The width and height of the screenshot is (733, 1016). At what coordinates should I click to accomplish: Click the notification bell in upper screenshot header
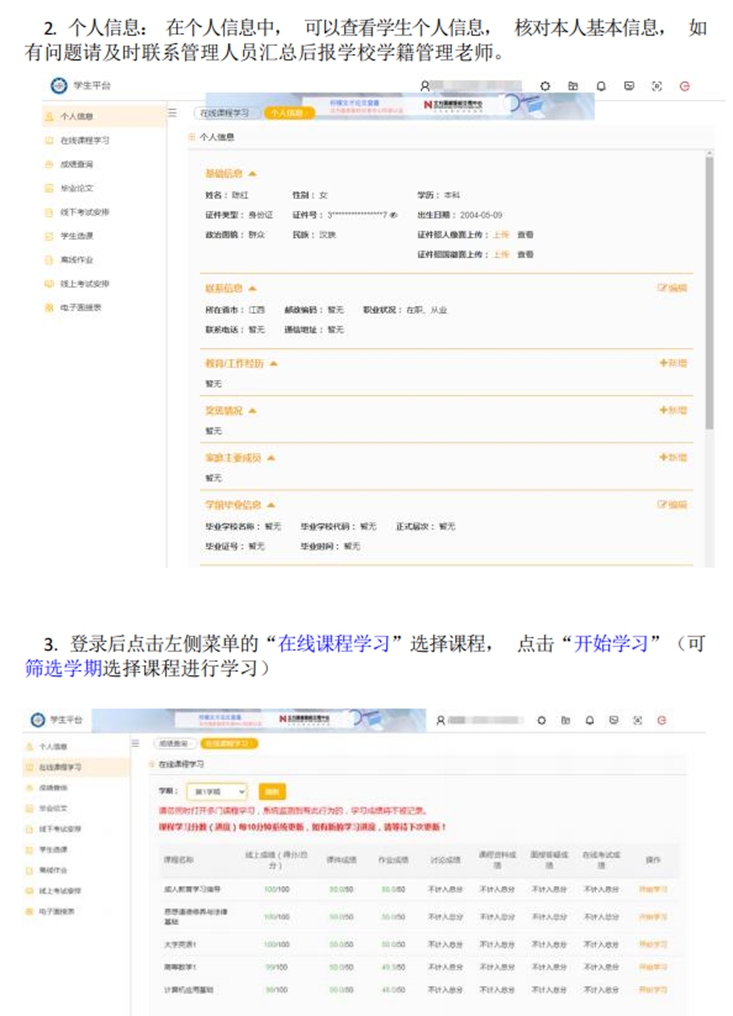click(x=601, y=87)
